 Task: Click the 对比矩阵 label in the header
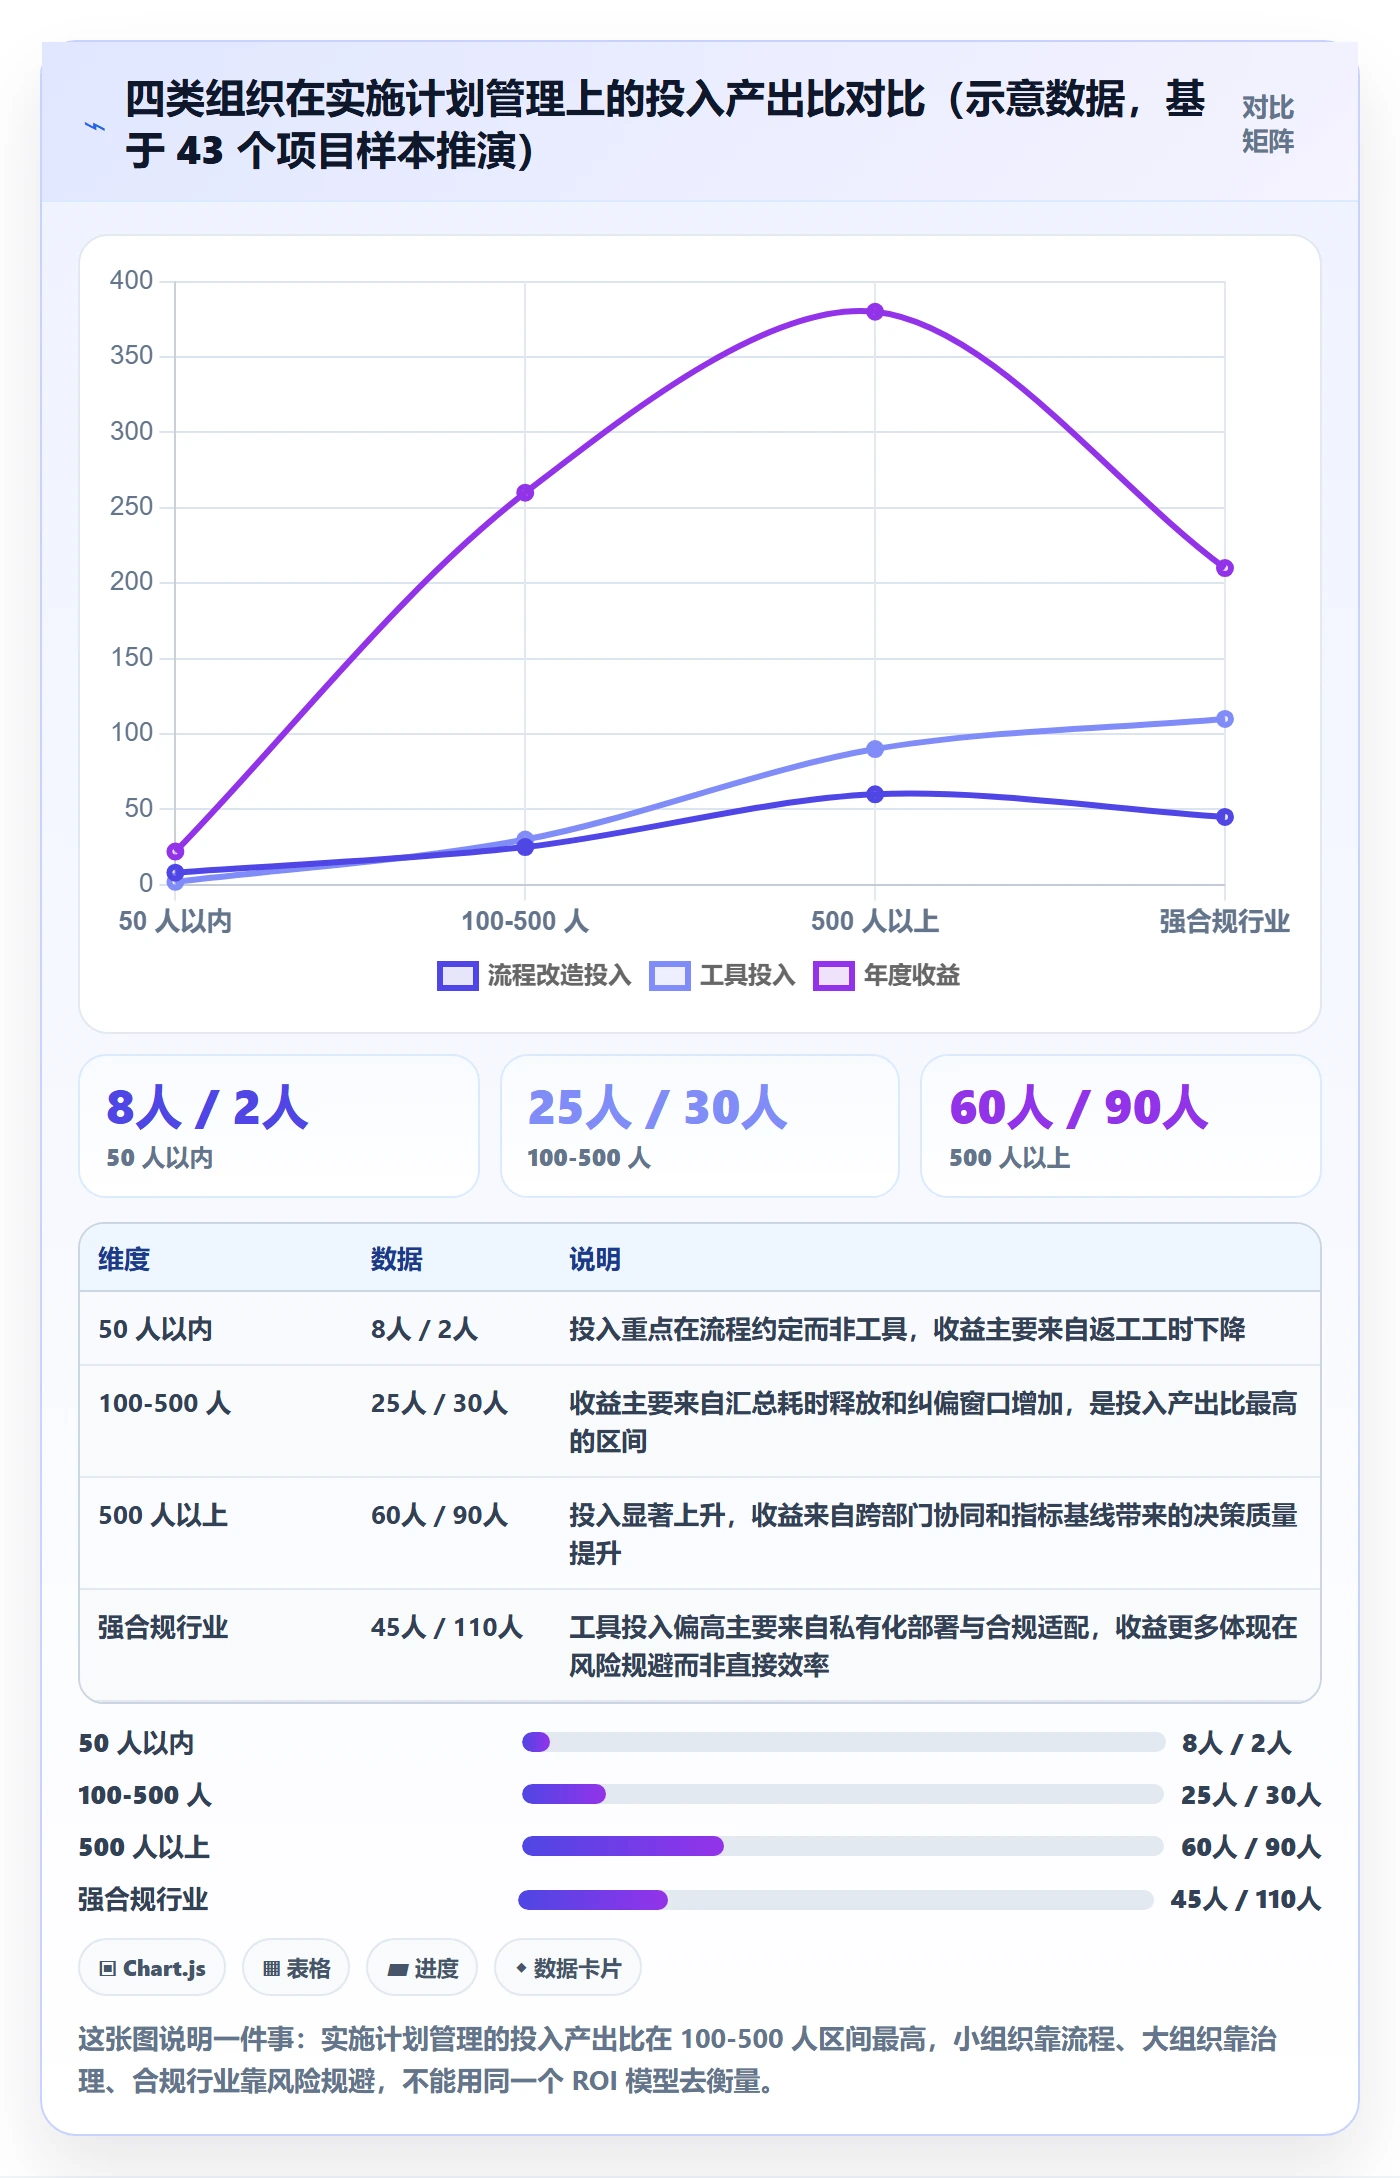(x=1267, y=125)
